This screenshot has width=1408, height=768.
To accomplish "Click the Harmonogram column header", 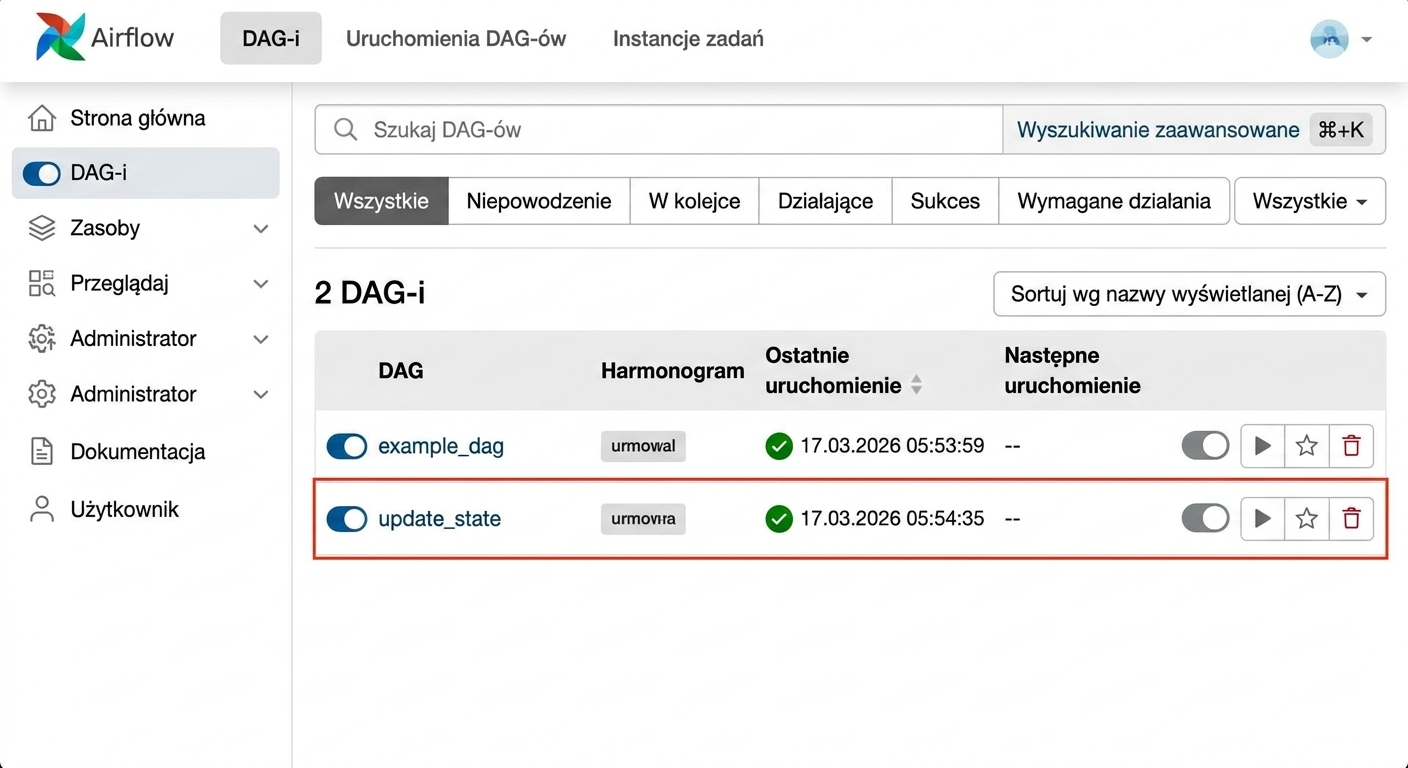I will [673, 371].
